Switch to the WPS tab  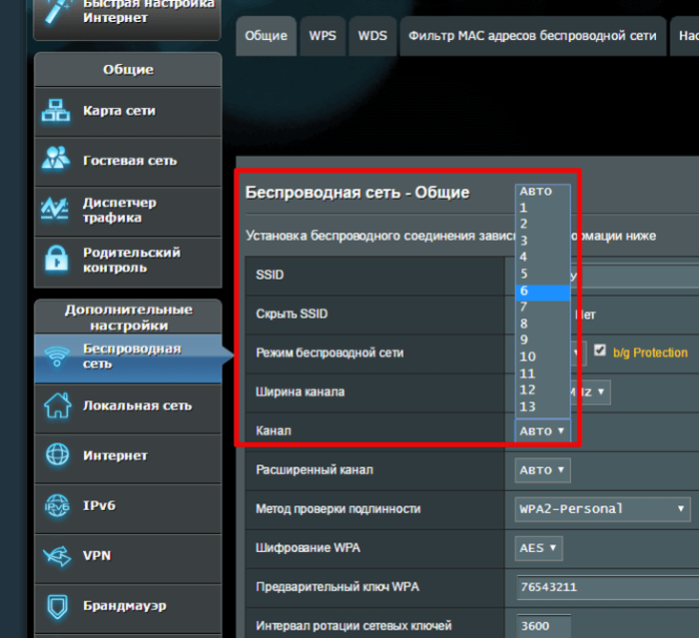coord(323,36)
